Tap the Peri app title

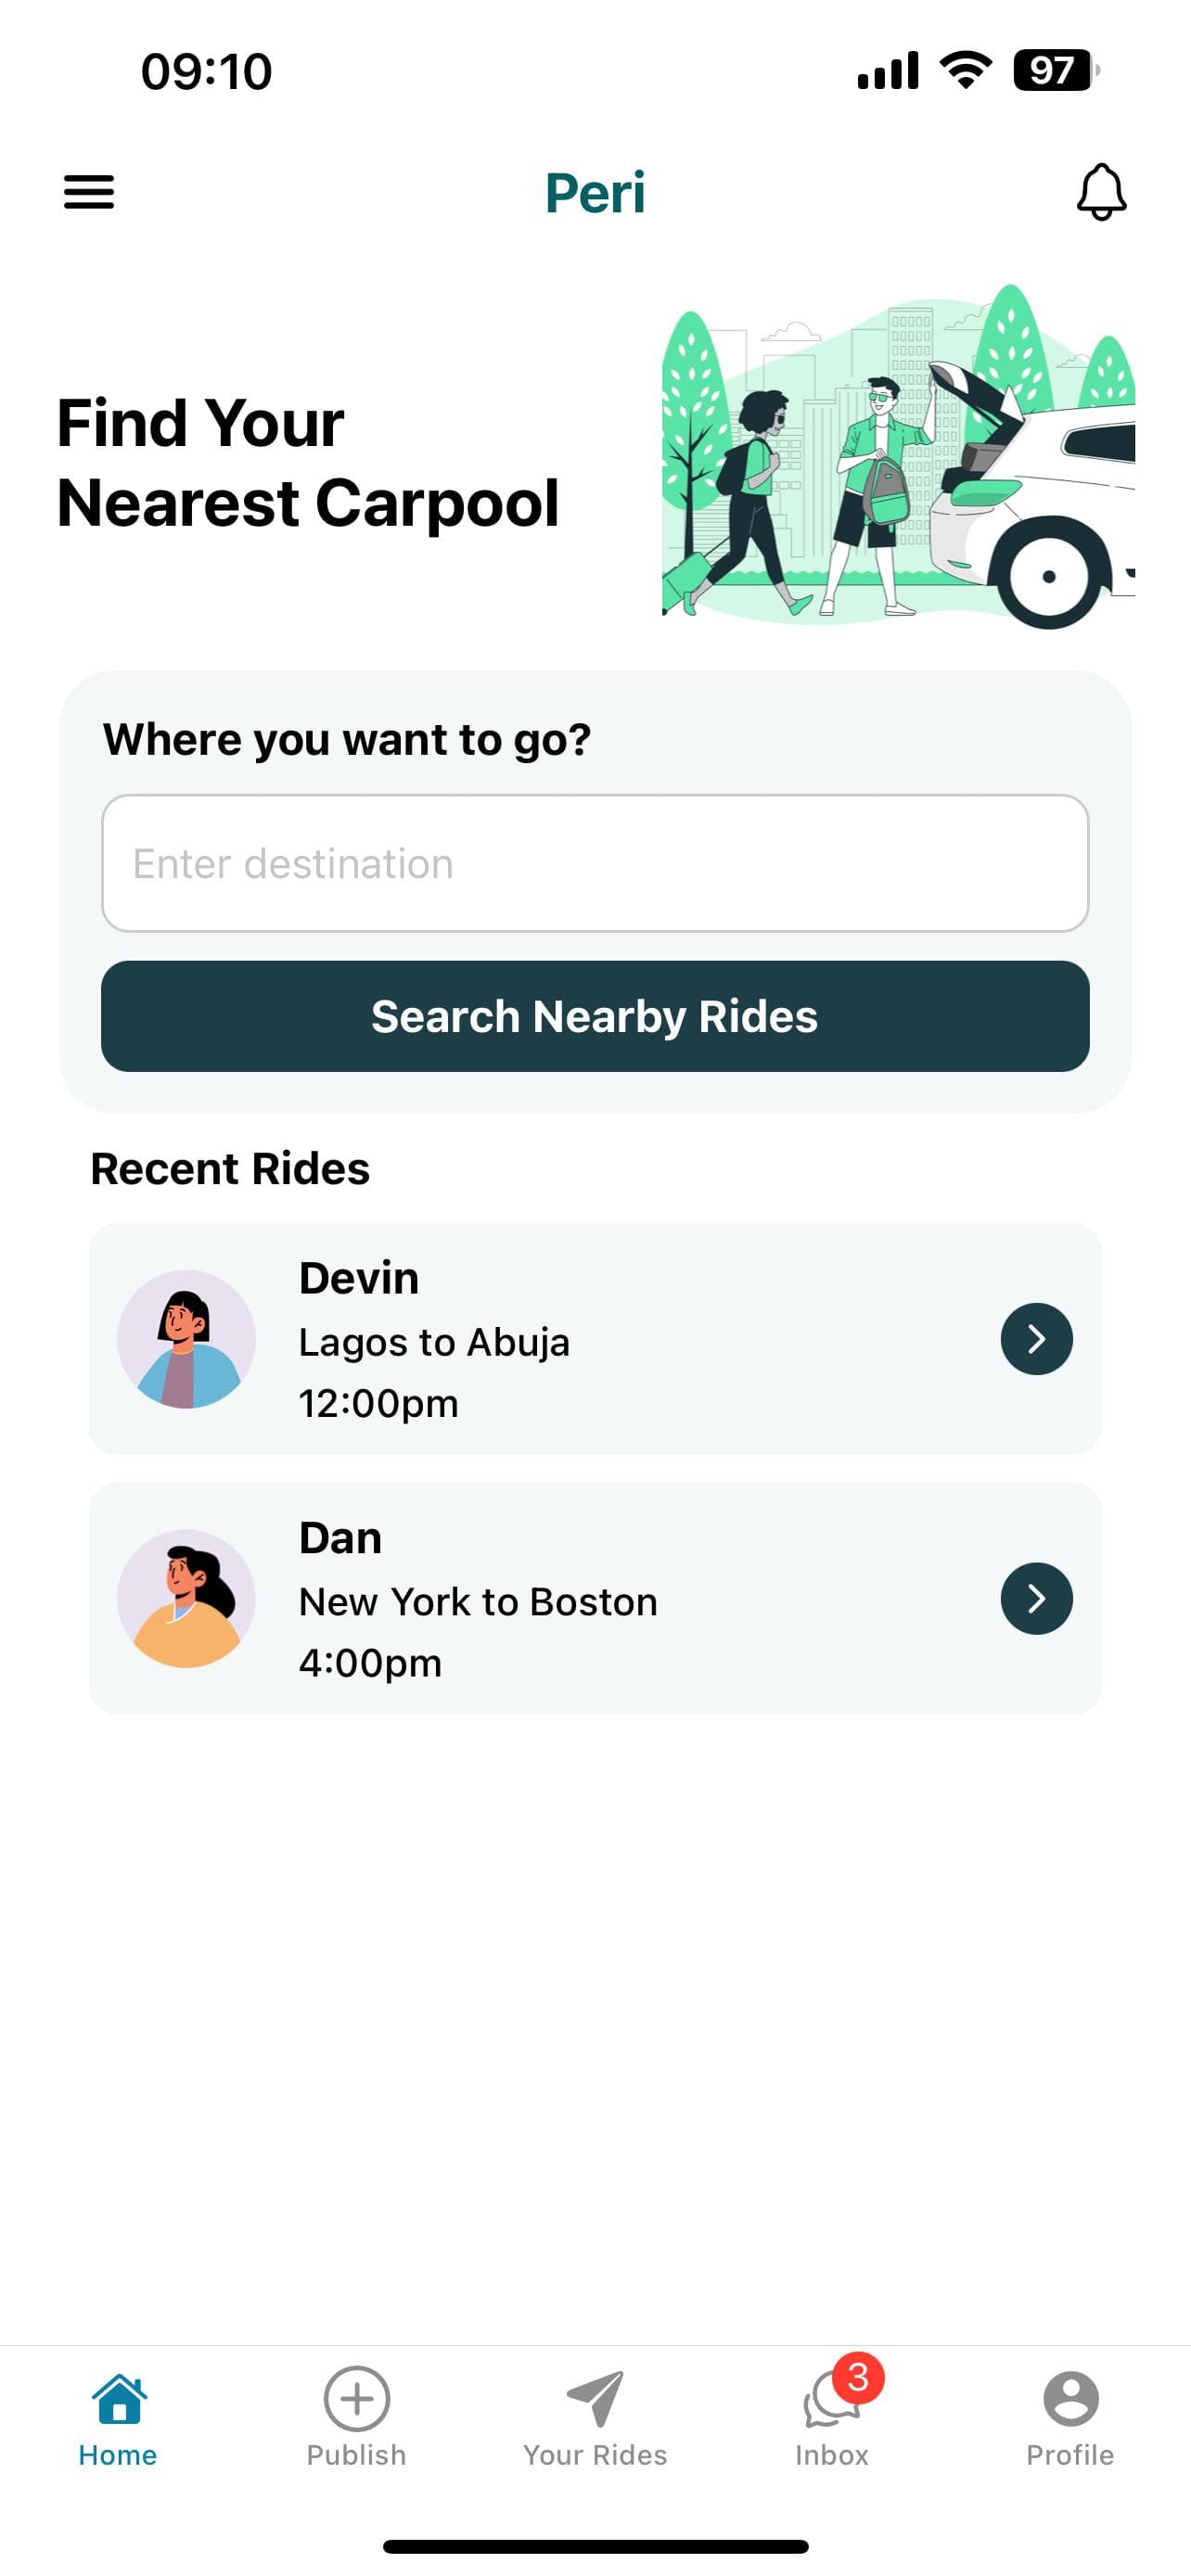(x=595, y=192)
